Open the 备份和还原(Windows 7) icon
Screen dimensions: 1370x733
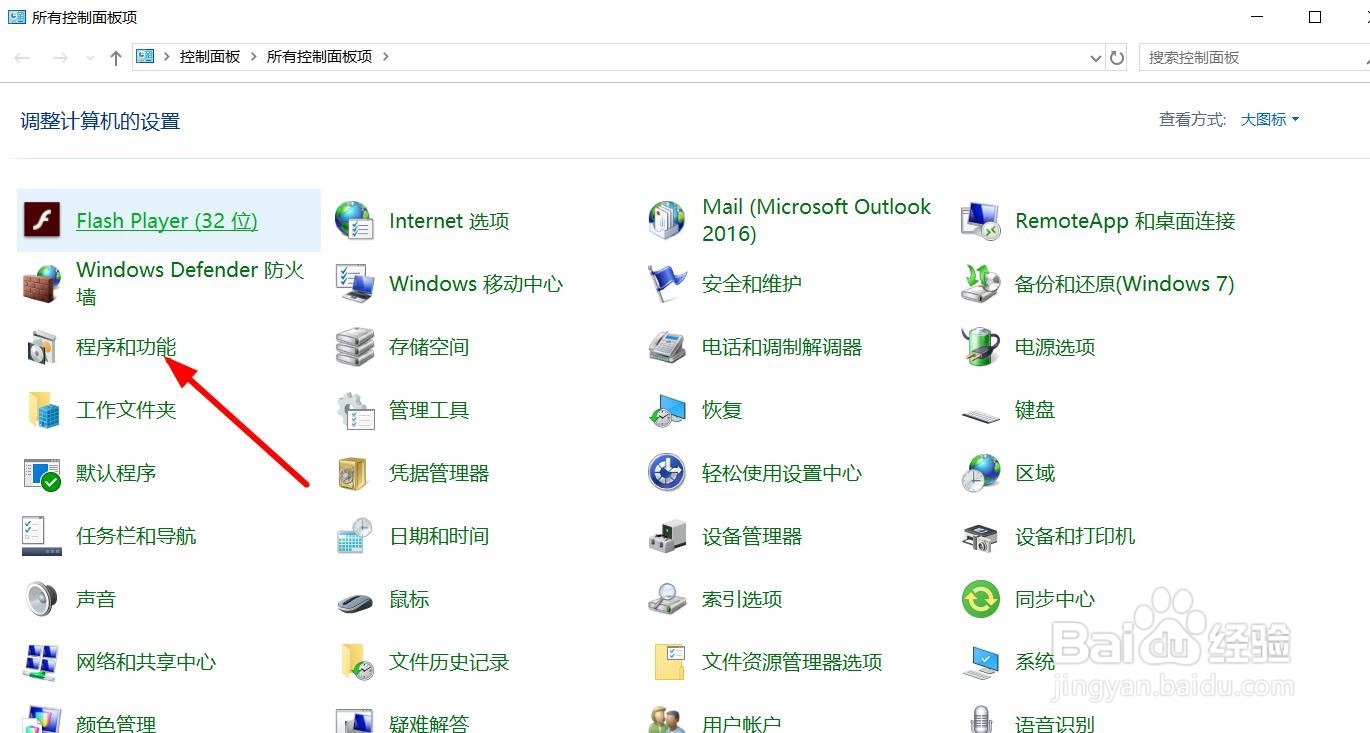click(x=980, y=283)
